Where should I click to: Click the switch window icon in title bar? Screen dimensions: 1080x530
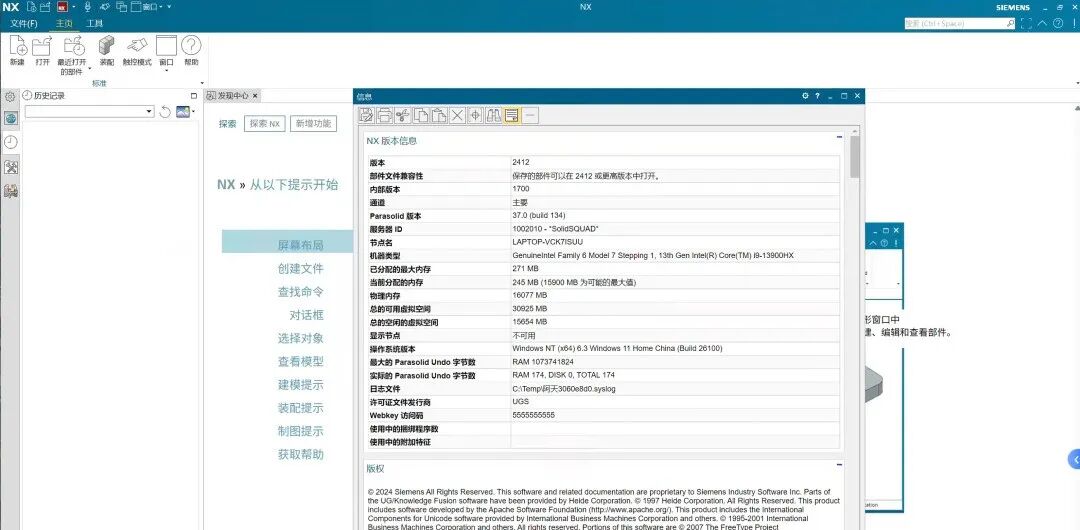[122, 7]
